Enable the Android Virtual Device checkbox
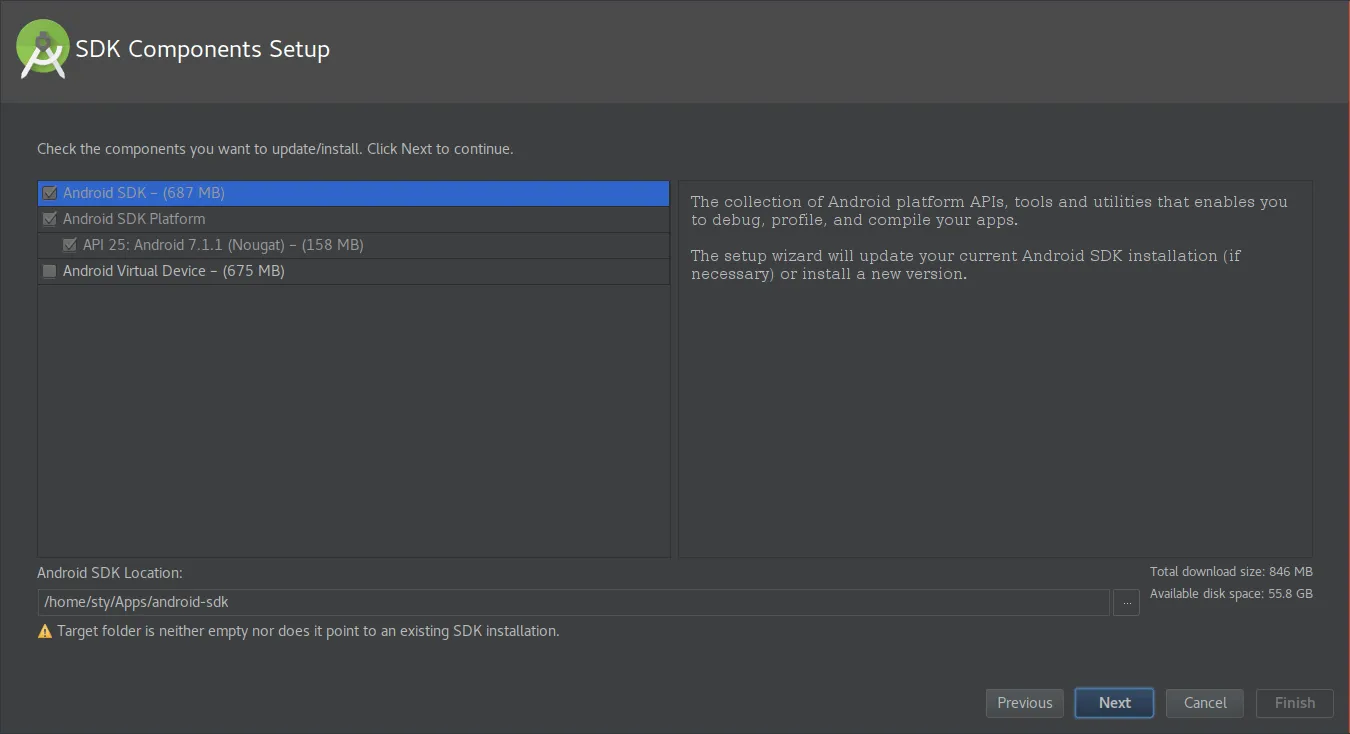The width and height of the screenshot is (1350, 734). [x=50, y=271]
